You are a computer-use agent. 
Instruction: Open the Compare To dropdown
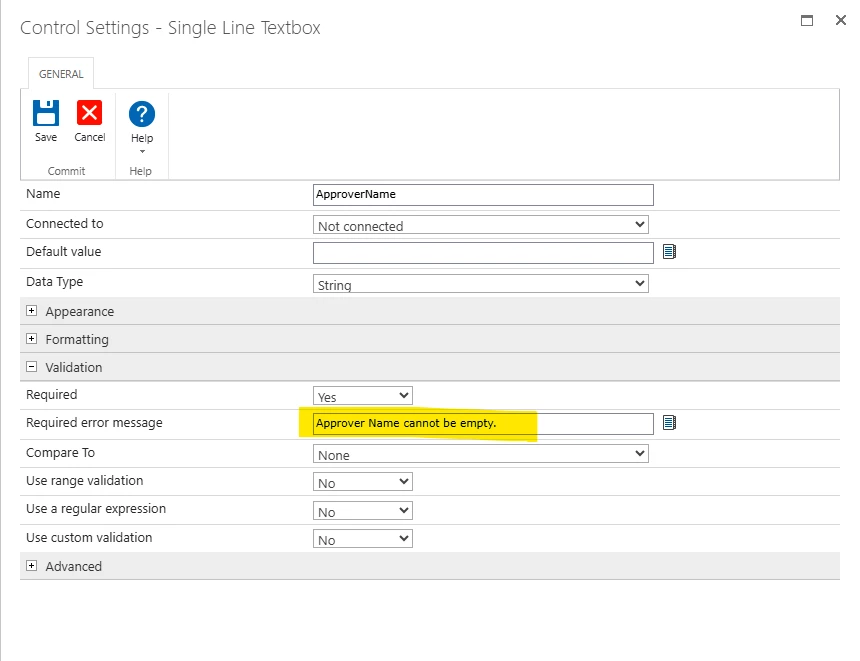tap(480, 454)
